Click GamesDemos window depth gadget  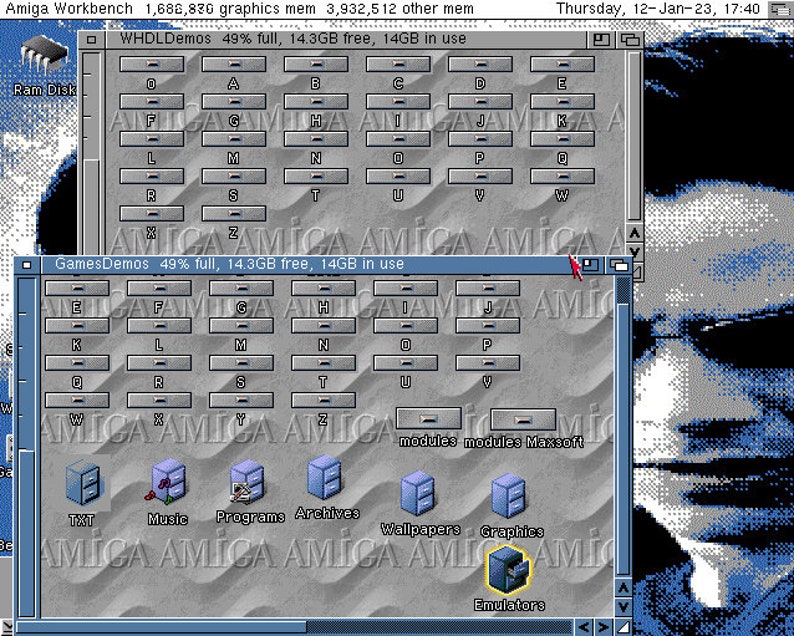[x=619, y=265]
